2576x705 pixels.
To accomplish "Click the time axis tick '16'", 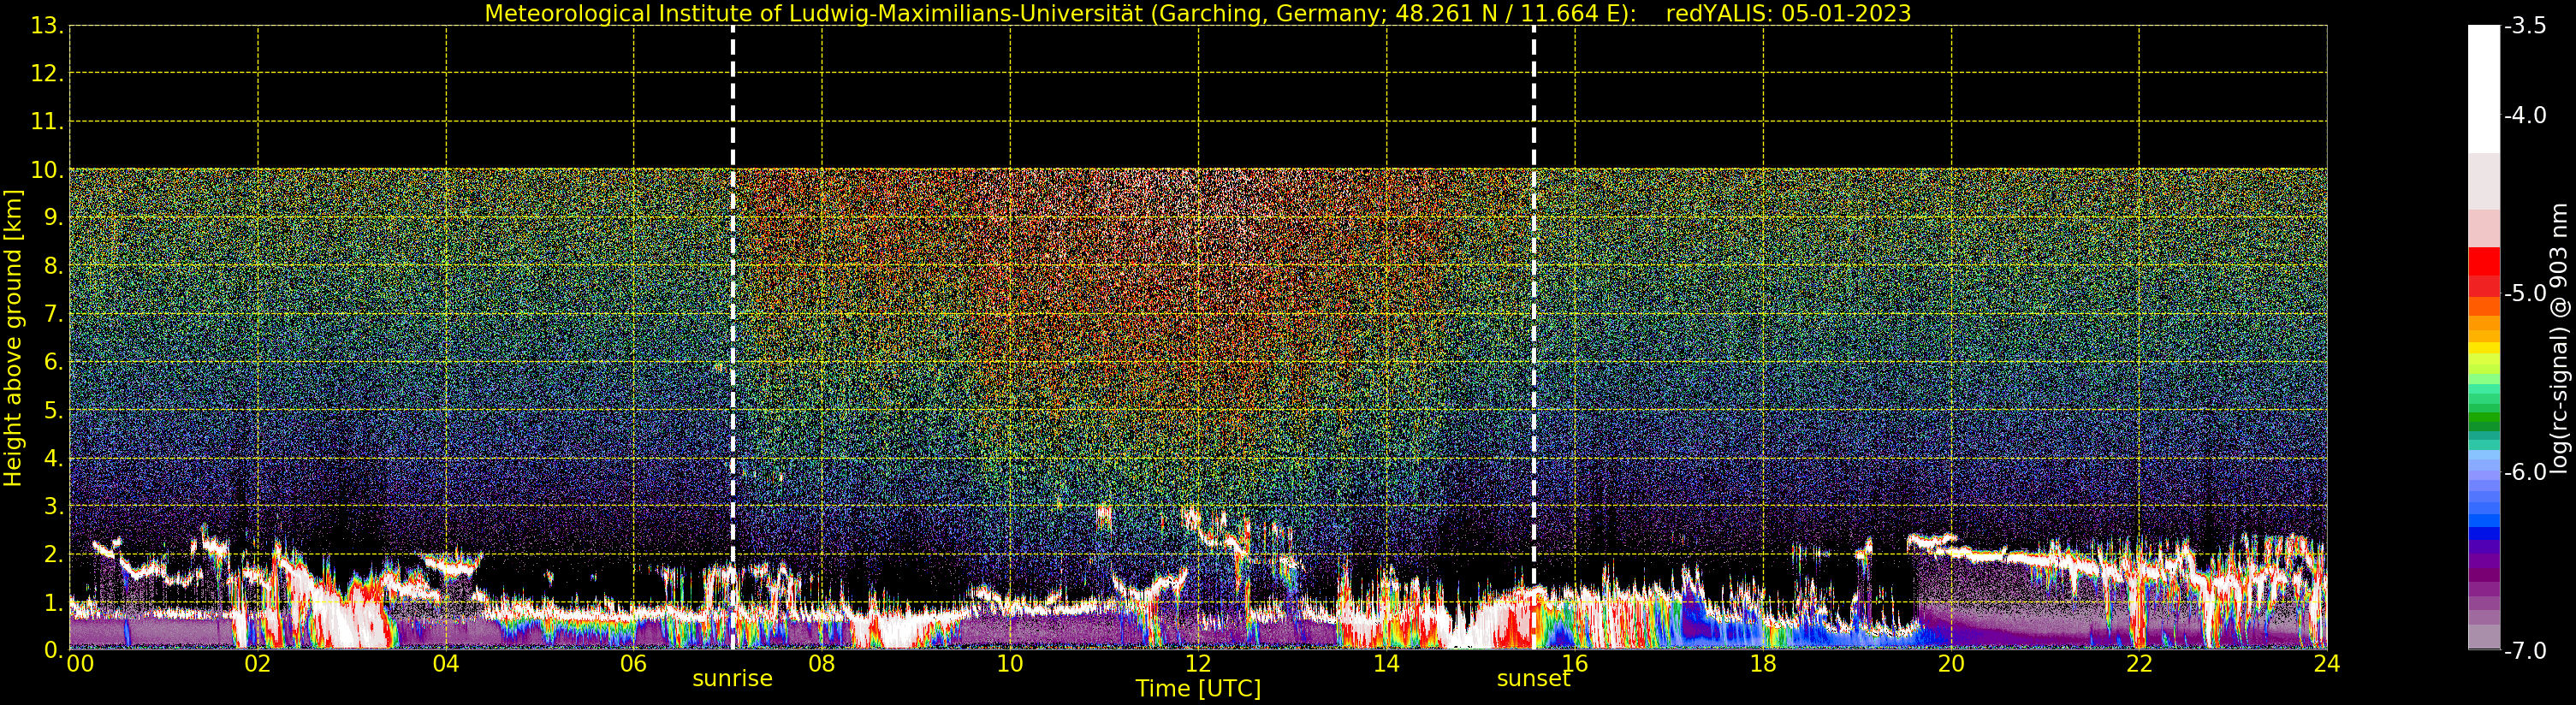I will (1574, 663).
